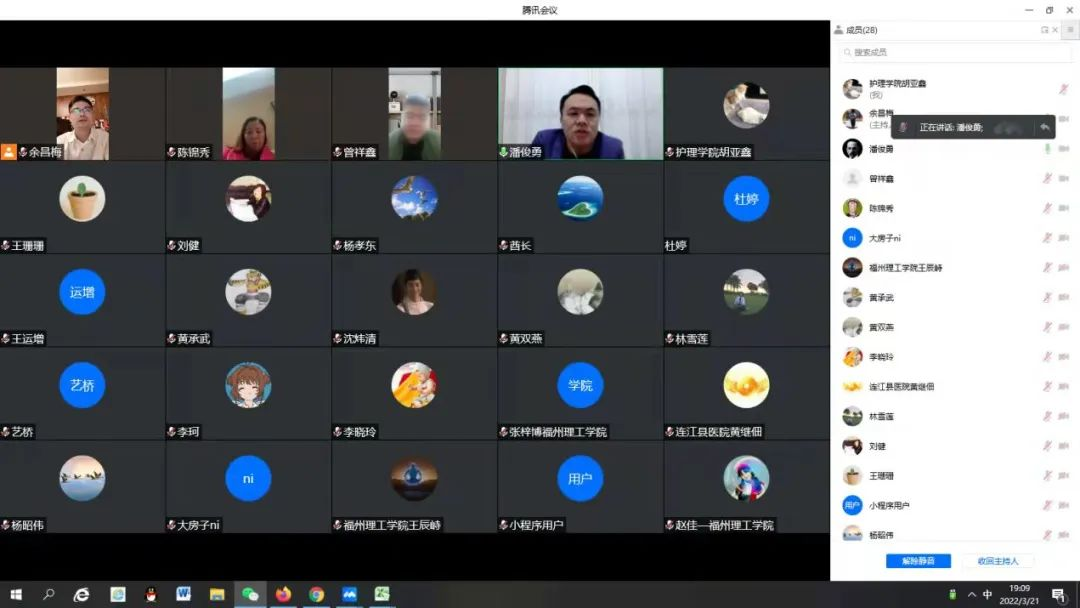This screenshot has height=608, width=1080.
Task: Close the members panel
Action: [1055, 30]
